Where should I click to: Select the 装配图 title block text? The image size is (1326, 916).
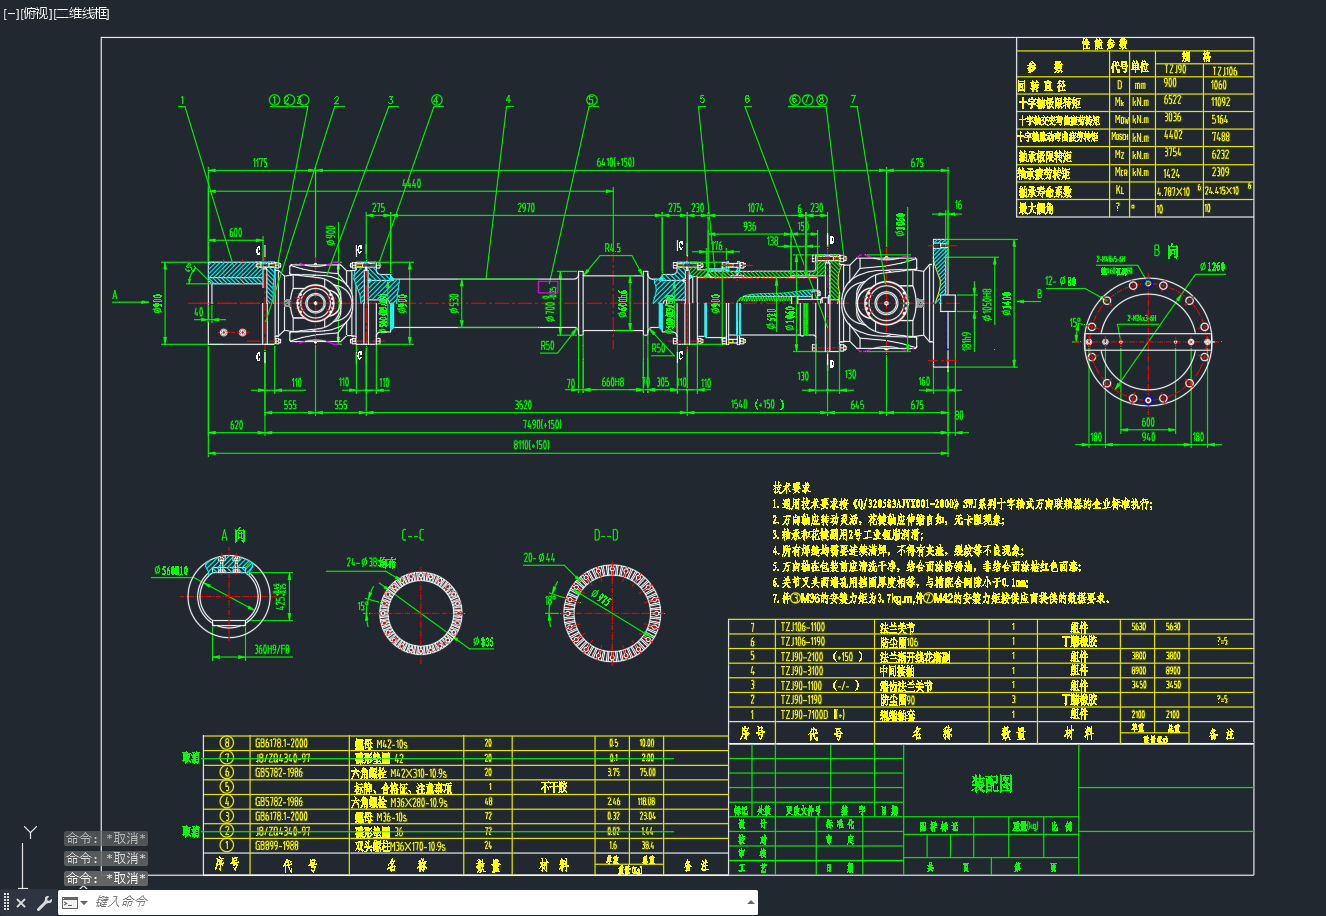pyautogui.click(x=991, y=783)
